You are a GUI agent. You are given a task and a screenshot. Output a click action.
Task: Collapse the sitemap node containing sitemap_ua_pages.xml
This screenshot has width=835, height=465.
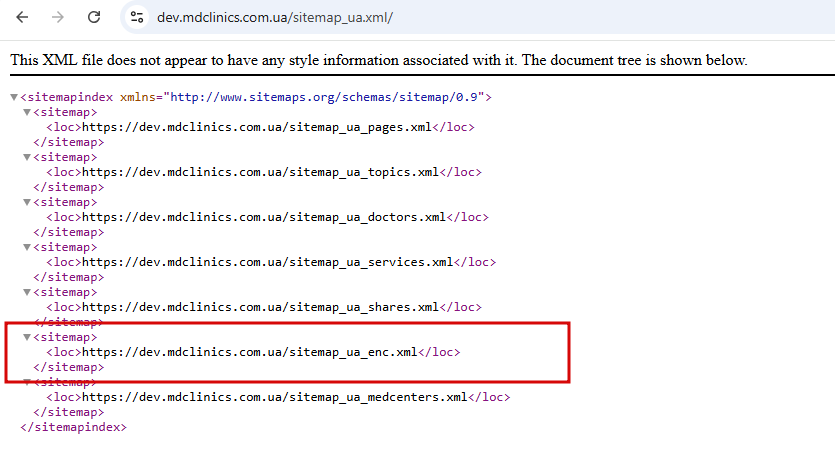(x=27, y=112)
